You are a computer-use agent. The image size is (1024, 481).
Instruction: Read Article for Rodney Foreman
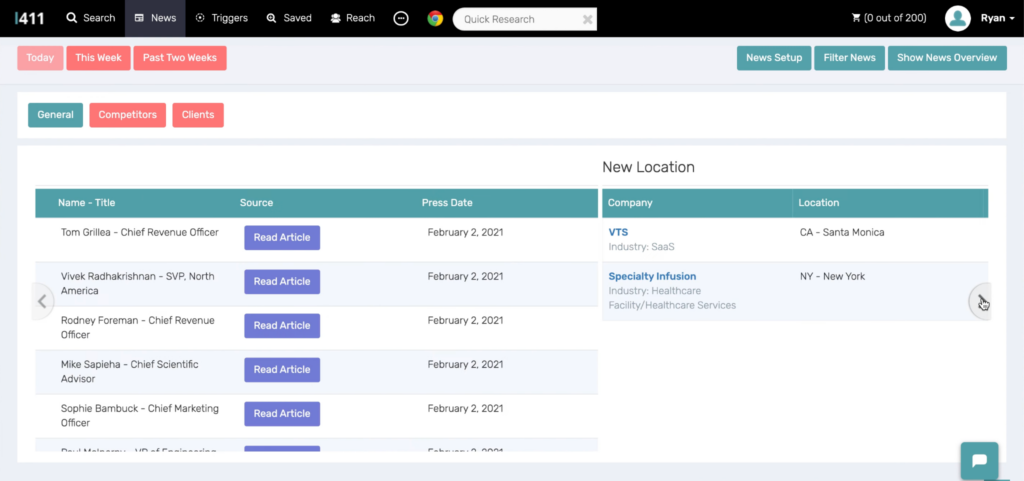pos(282,326)
